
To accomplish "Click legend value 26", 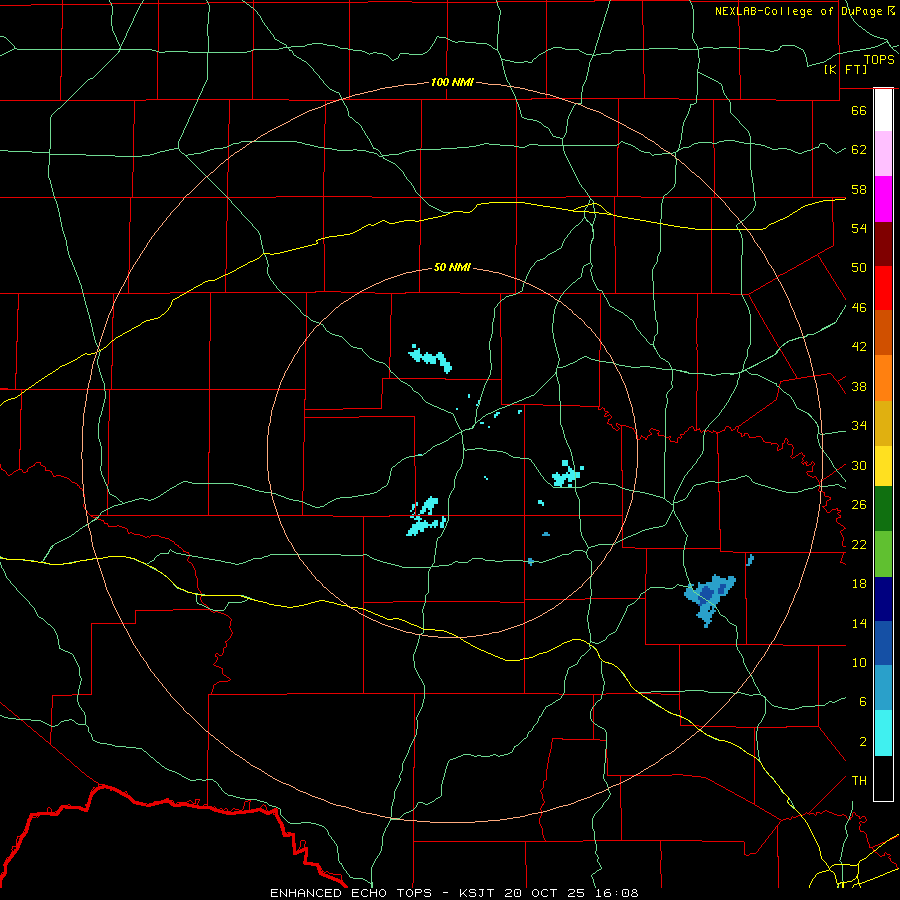I will tap(859, 505).
